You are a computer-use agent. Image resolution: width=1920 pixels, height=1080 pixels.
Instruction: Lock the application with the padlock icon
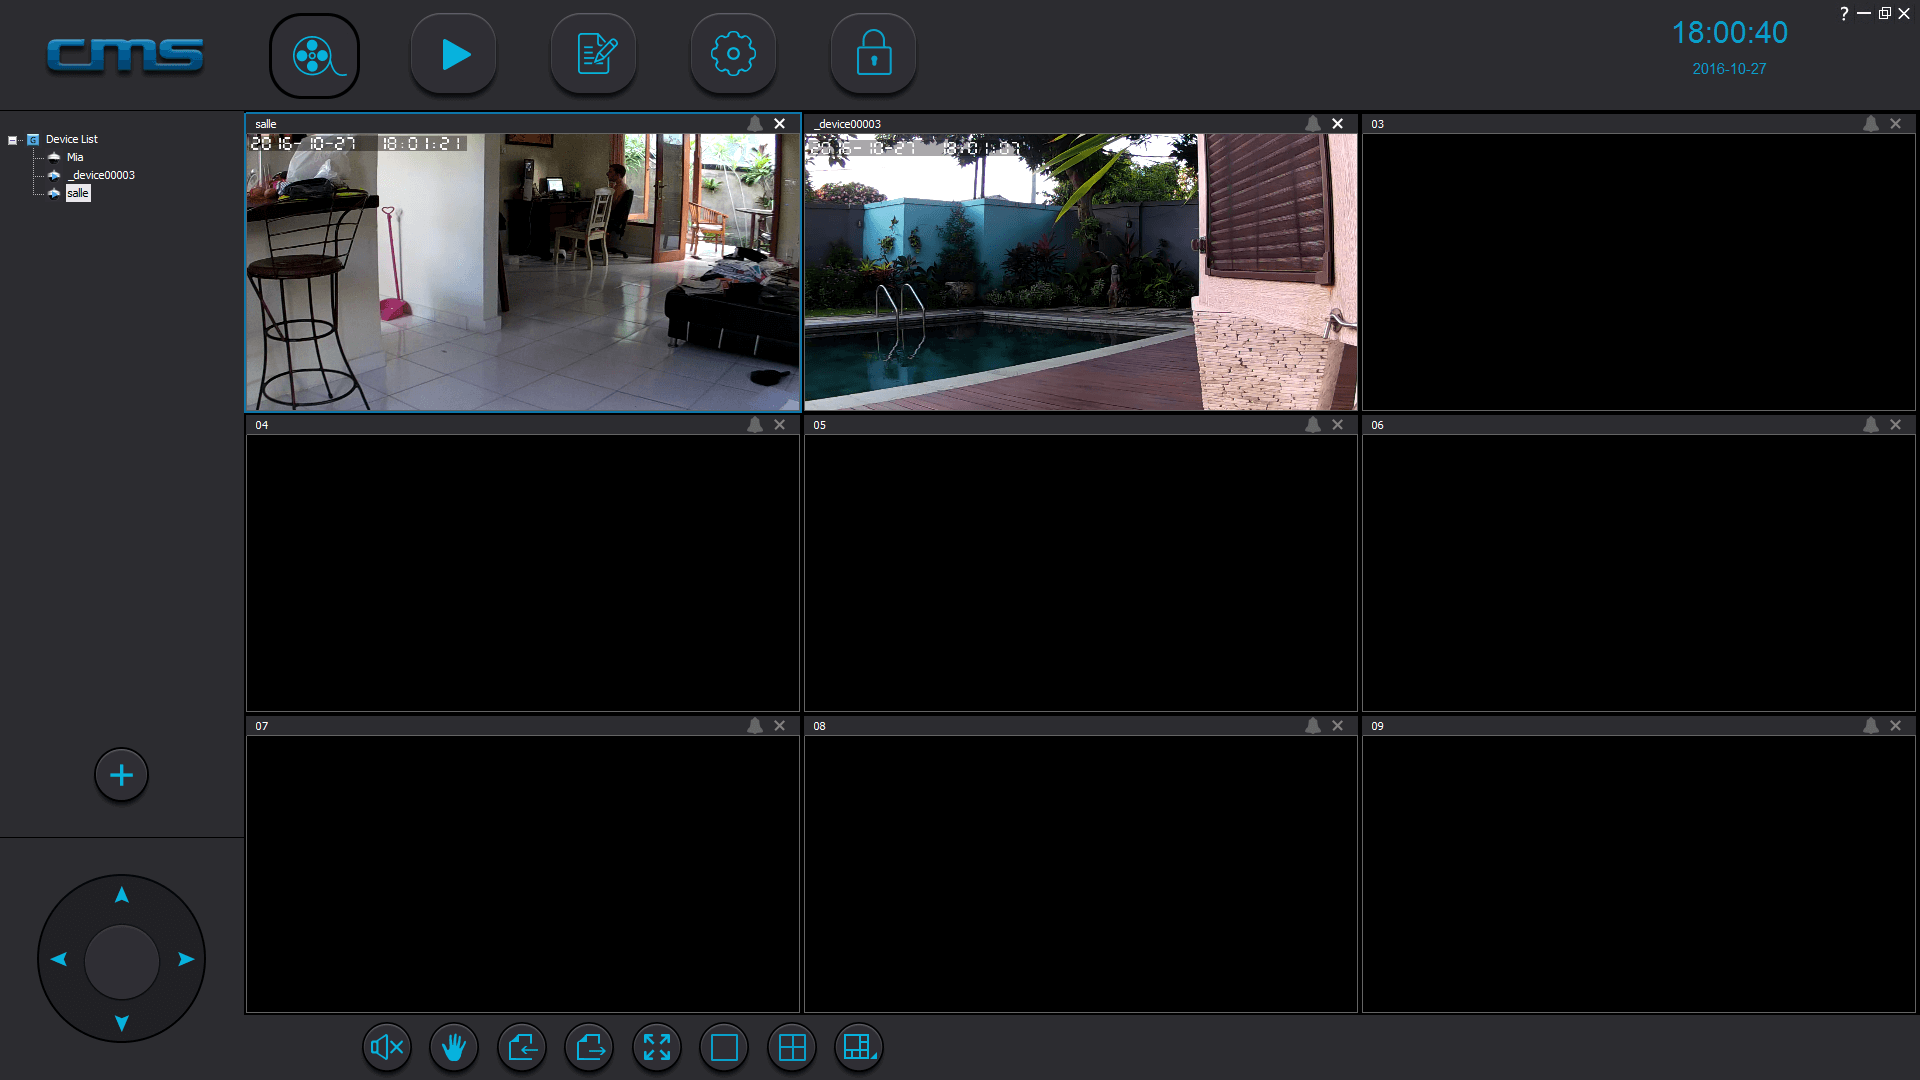point(873,54)
